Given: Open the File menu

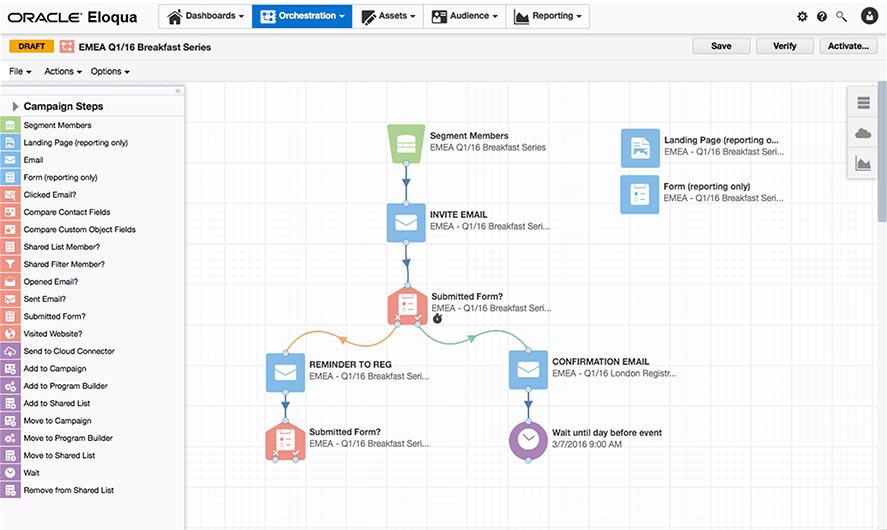Looking at the screenshot, I should coord(20,71).
